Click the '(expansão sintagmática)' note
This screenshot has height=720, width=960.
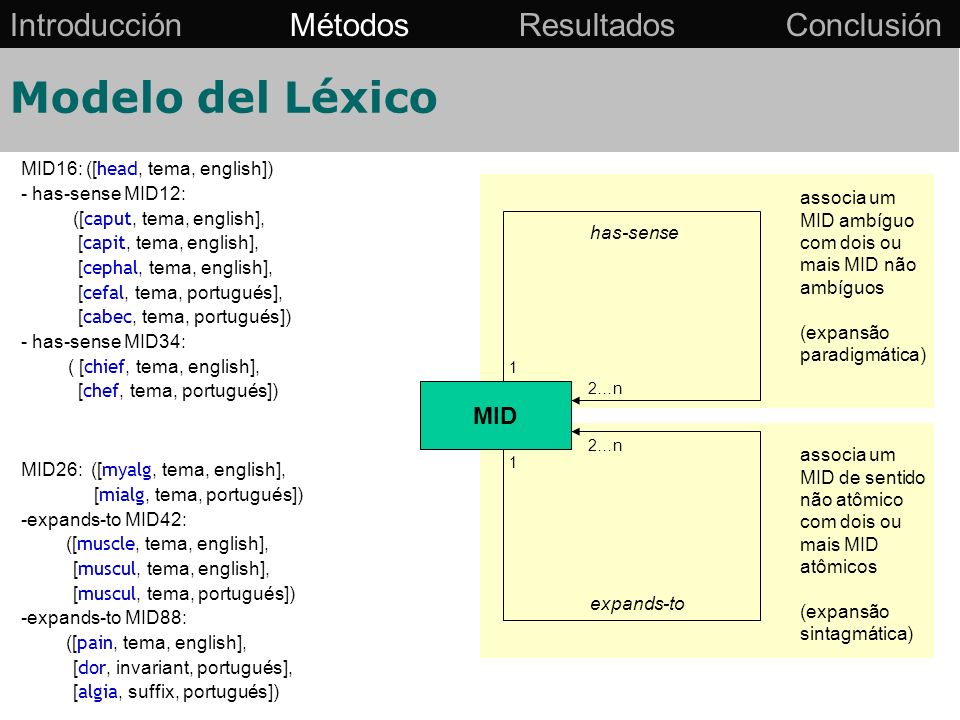[x=857, y=622]
